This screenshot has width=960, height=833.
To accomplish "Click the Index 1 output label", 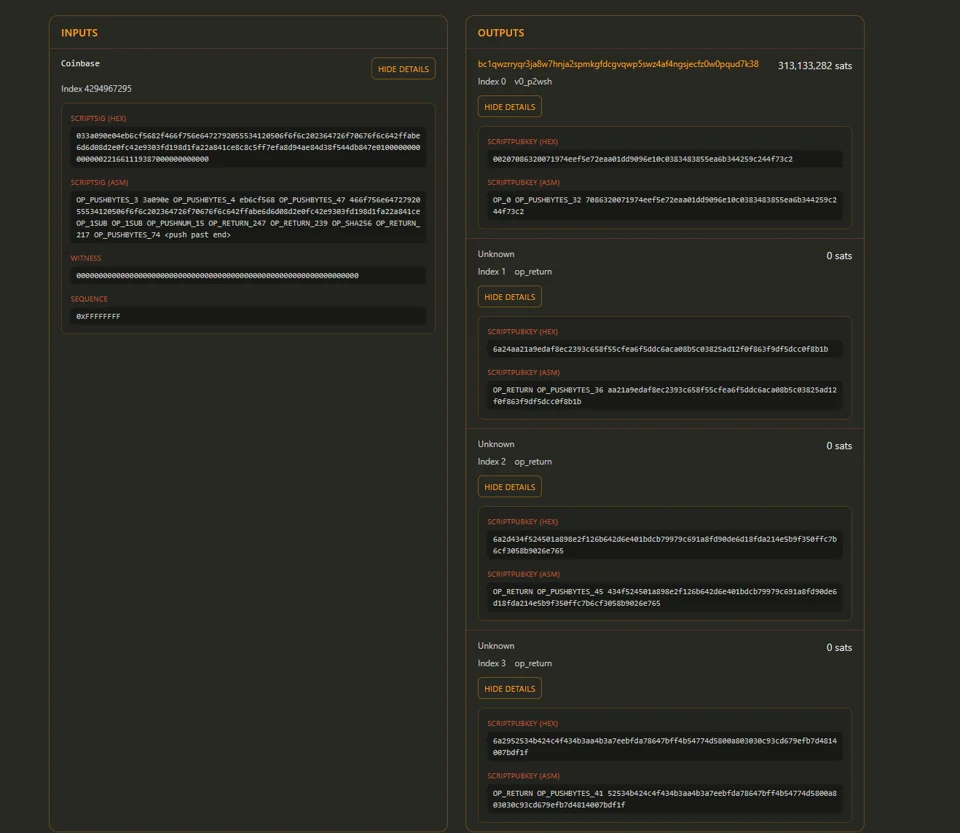I will (492, 272).
